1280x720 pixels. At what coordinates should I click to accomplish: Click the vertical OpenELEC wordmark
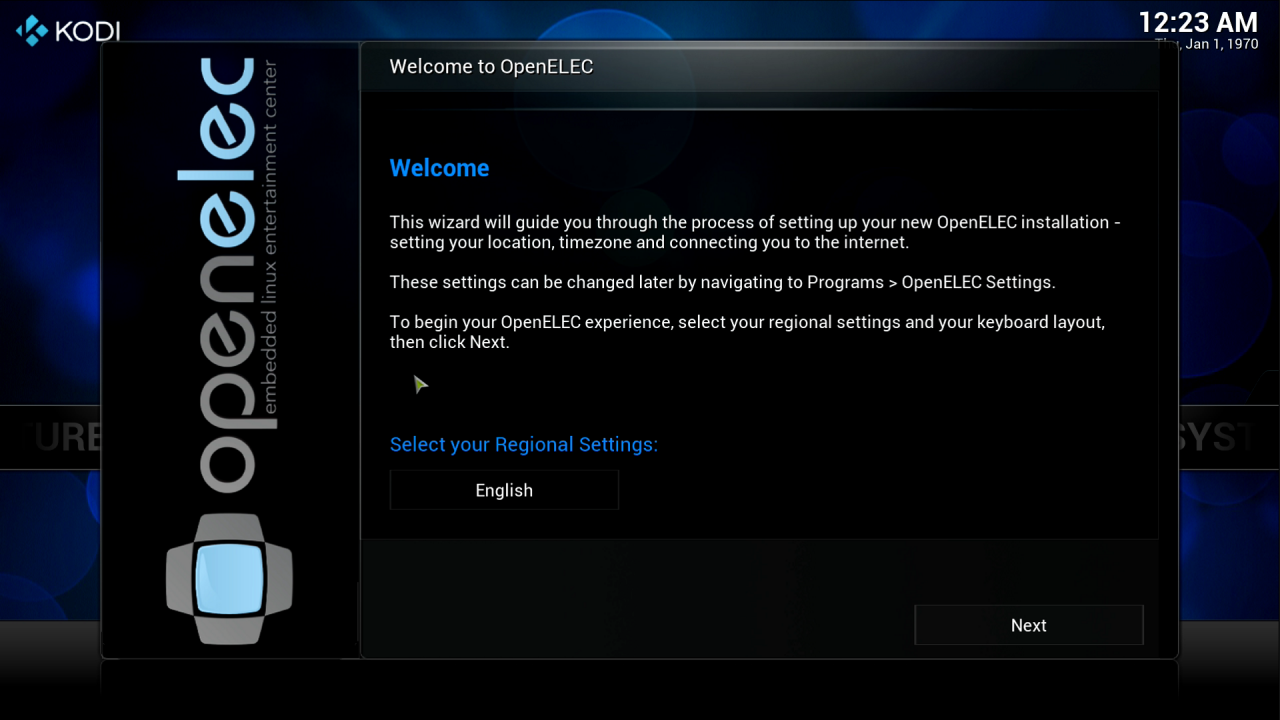(x=226, y=275)
